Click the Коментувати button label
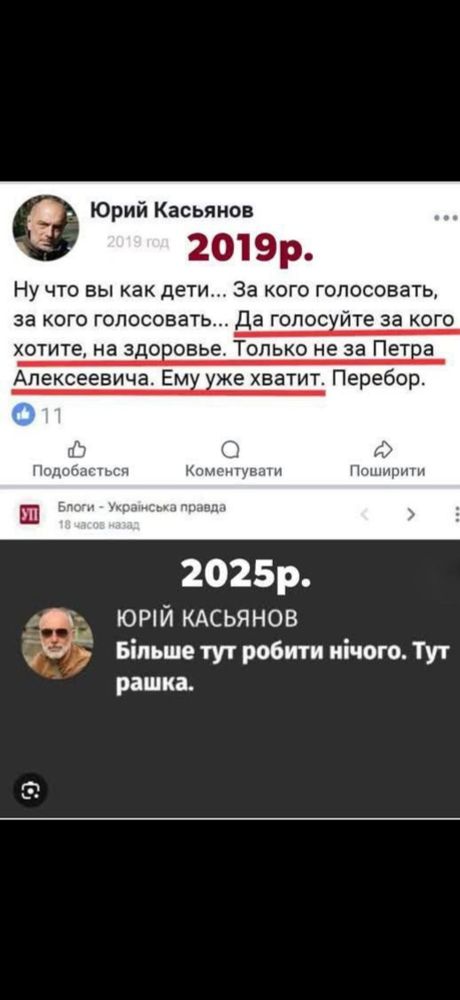Viewport: 460px width, 1000px height. pyautogui.click(x=233, y=471)
